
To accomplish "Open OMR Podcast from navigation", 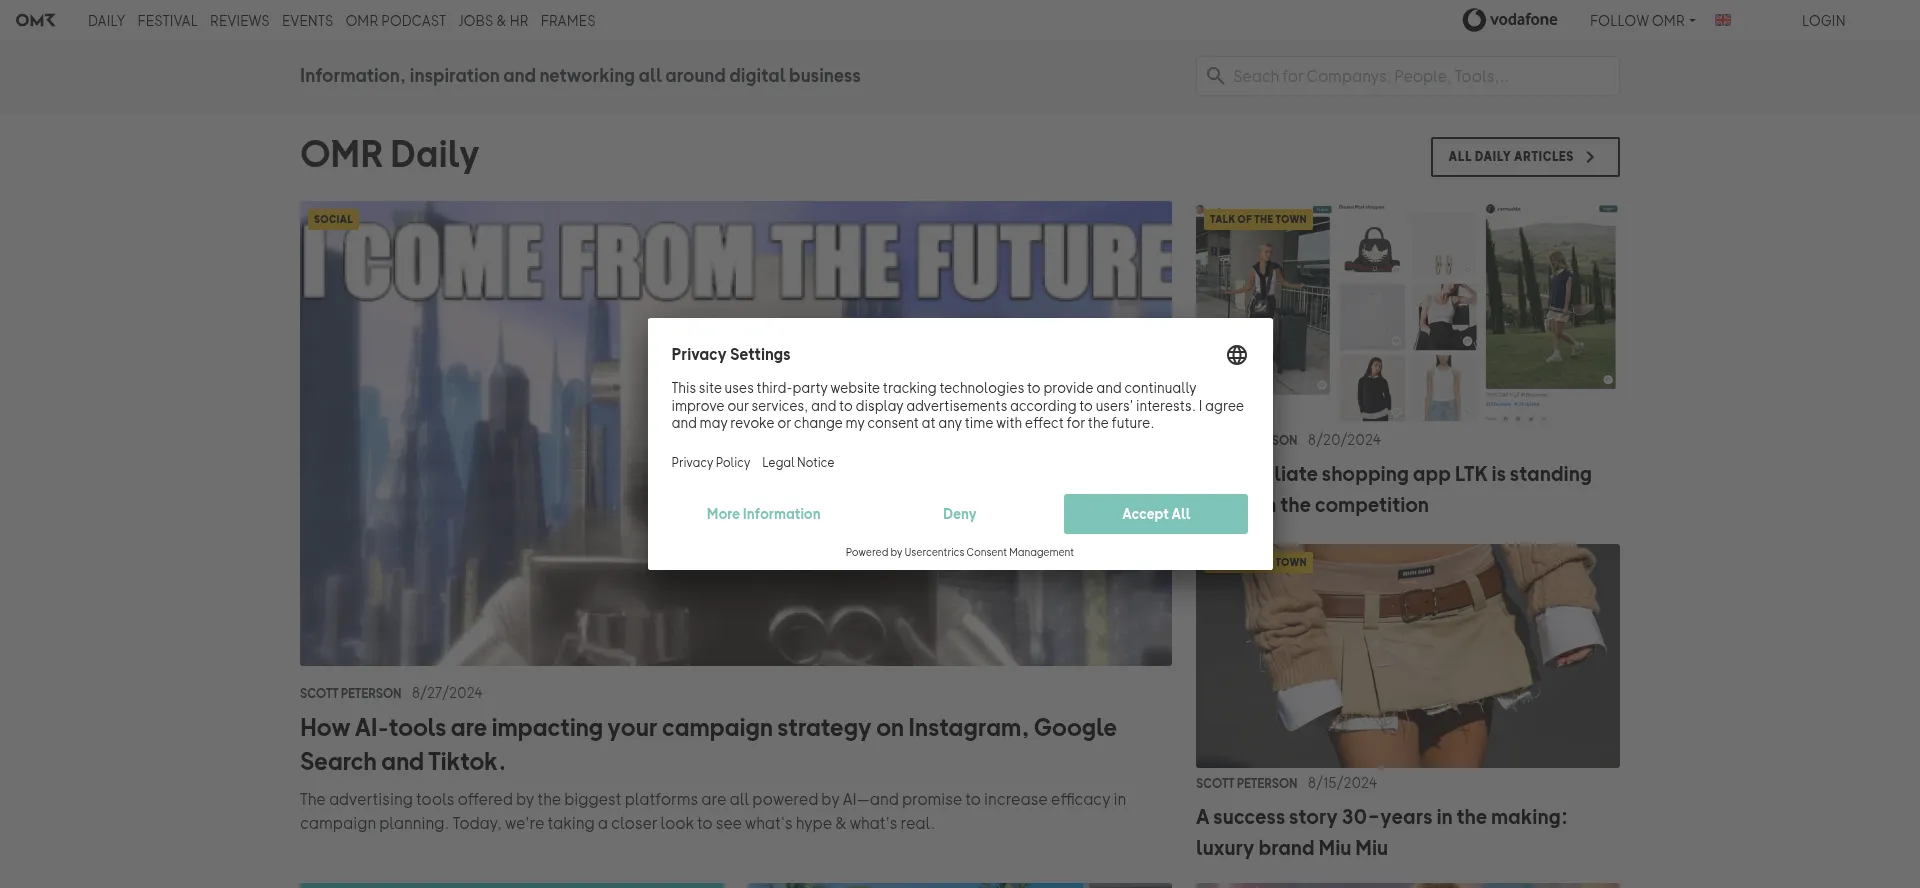I will coord(395,21).
